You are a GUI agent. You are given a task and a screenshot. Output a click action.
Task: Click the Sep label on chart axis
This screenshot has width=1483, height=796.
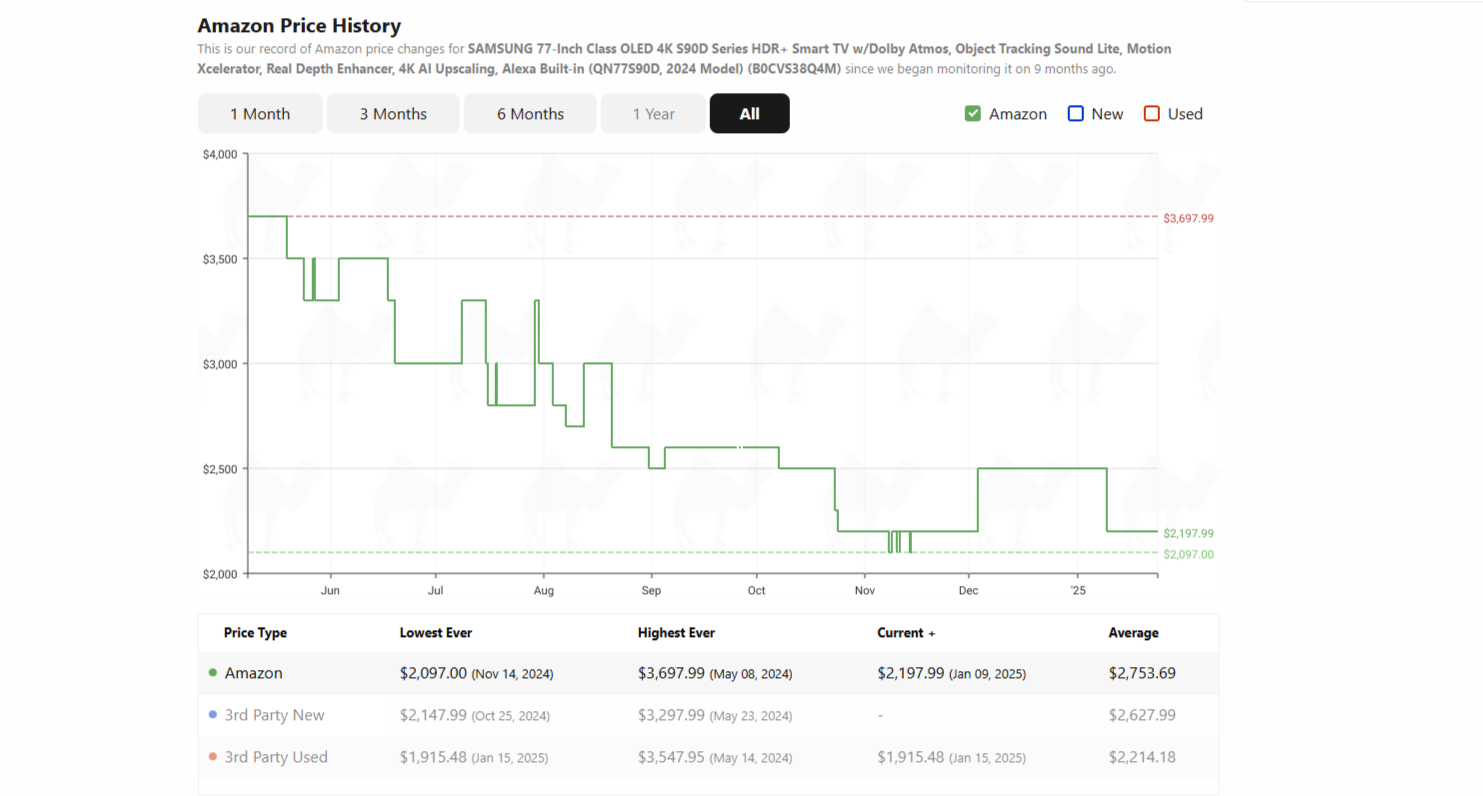coord(651,591)
